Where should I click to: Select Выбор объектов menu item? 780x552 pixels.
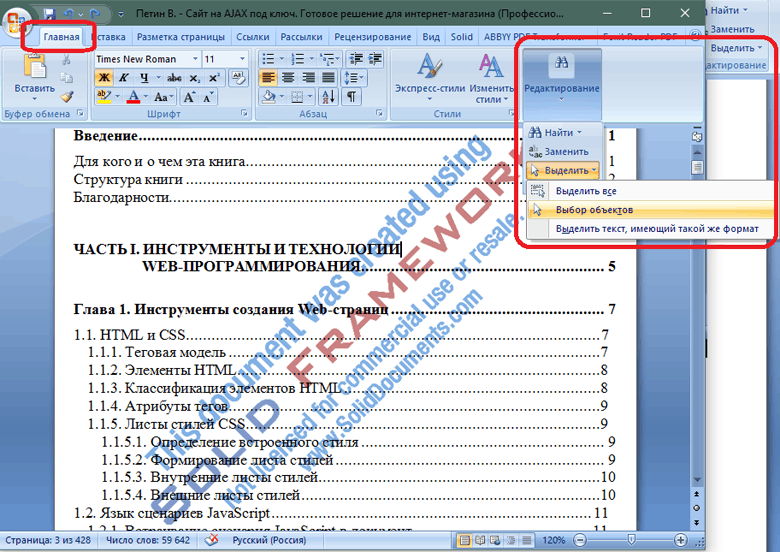pyautogui.click(x=650, y=210)
